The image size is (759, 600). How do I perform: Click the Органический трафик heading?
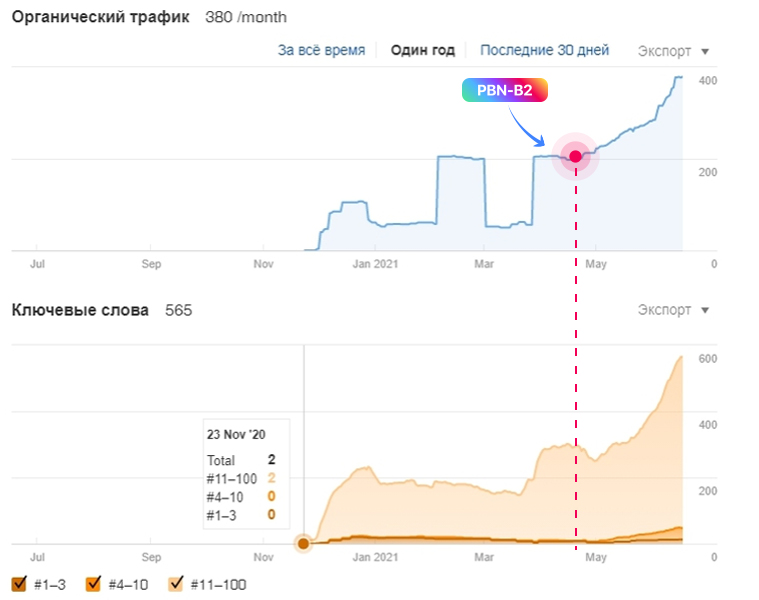(x=100, y=18)
